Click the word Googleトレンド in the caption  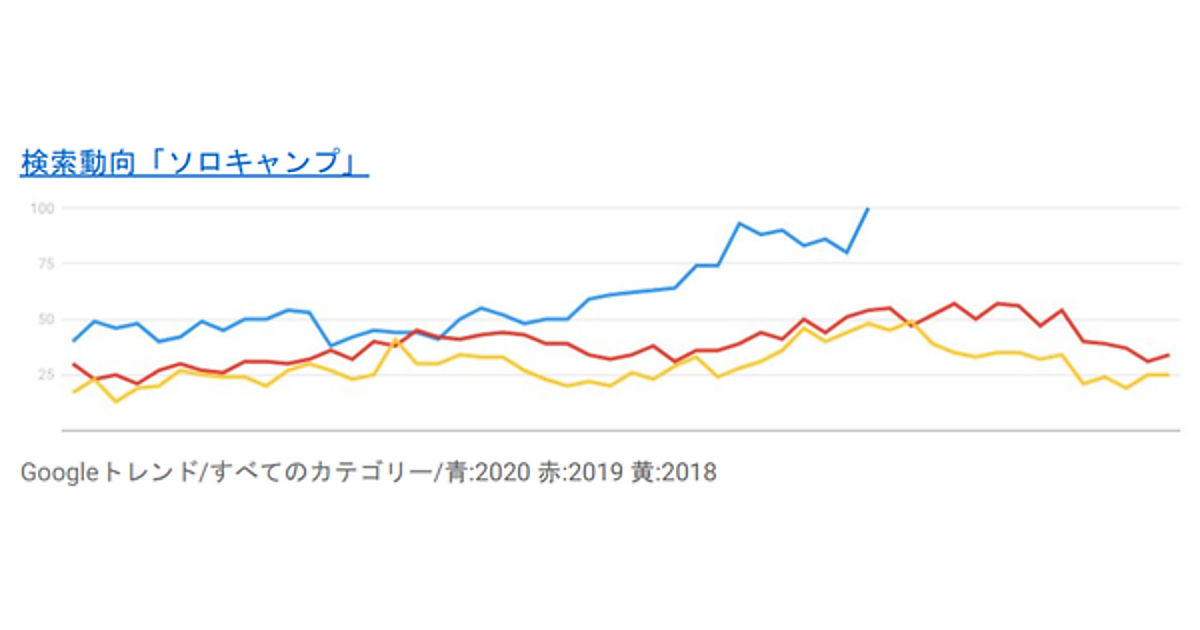pos(107,472)
